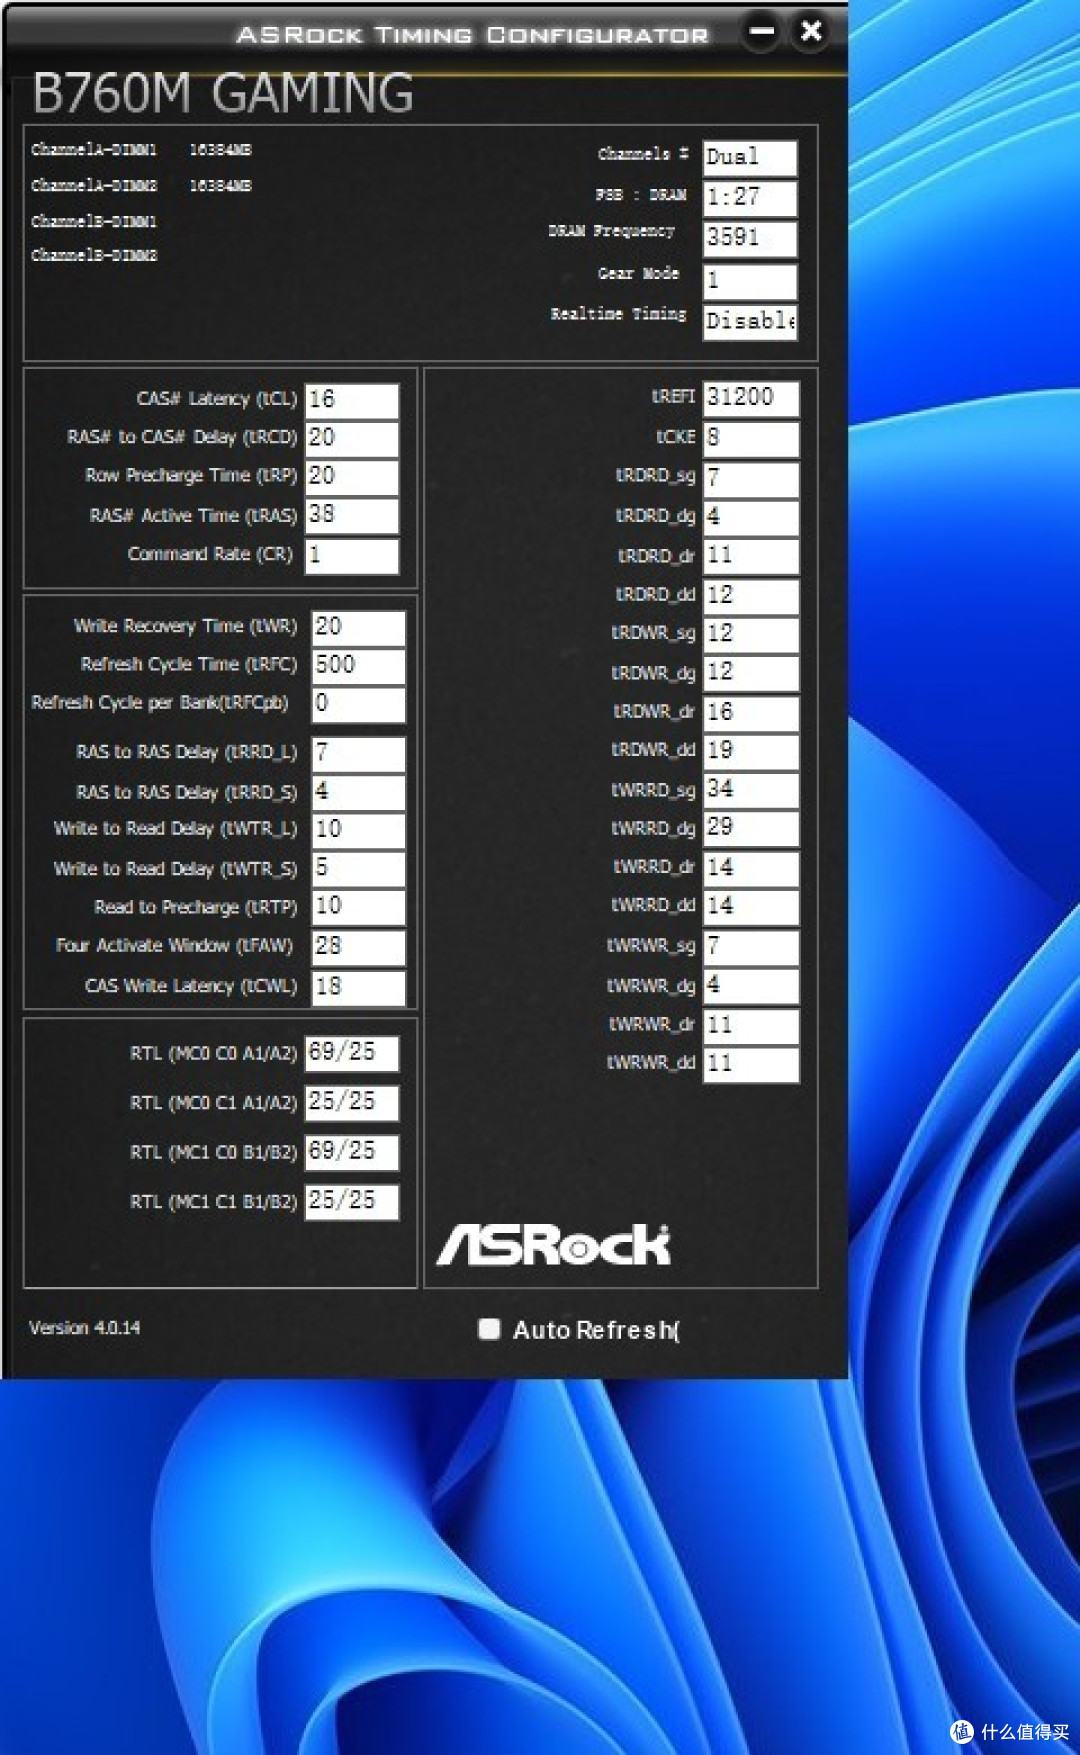
Task: Click the Realtime Timing Disable field
Action: (x=750, y=322)
